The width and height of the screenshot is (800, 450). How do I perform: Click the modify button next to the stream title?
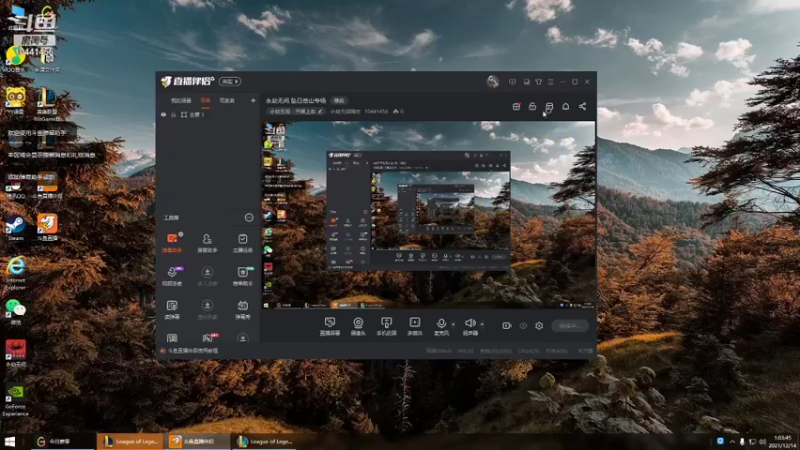[x=339, y=101]
